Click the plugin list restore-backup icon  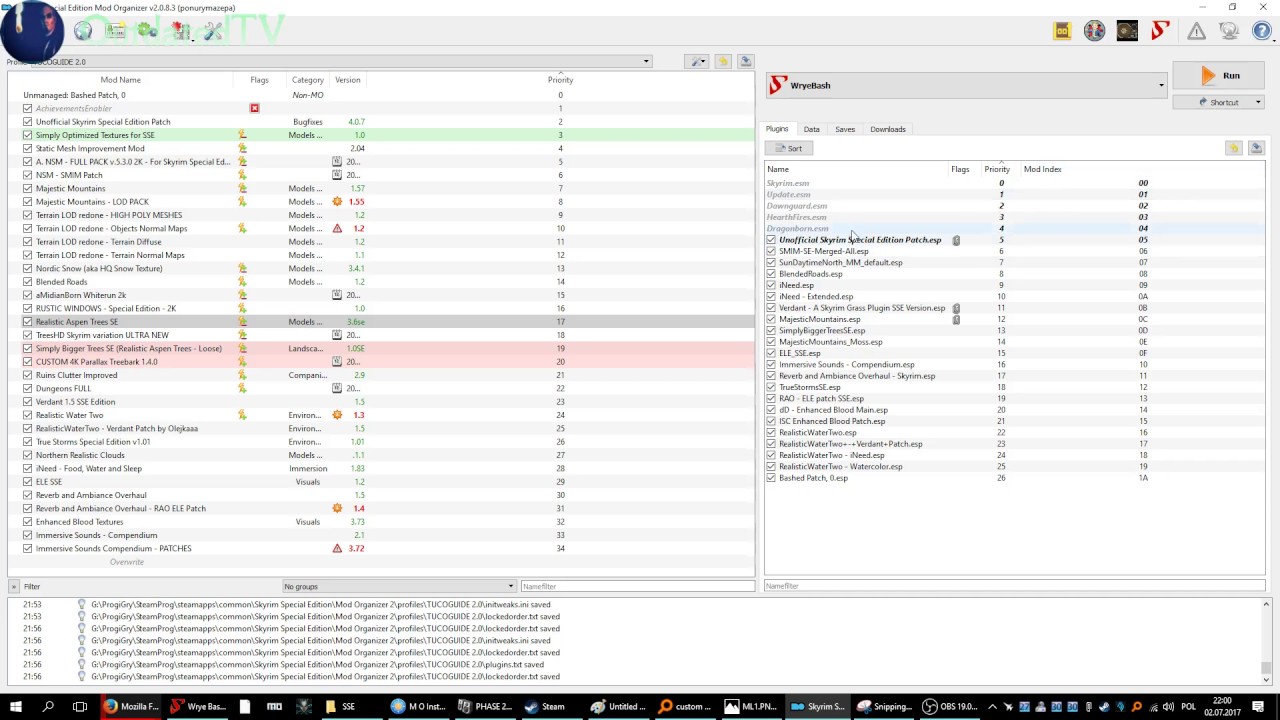pos(1234,148)
